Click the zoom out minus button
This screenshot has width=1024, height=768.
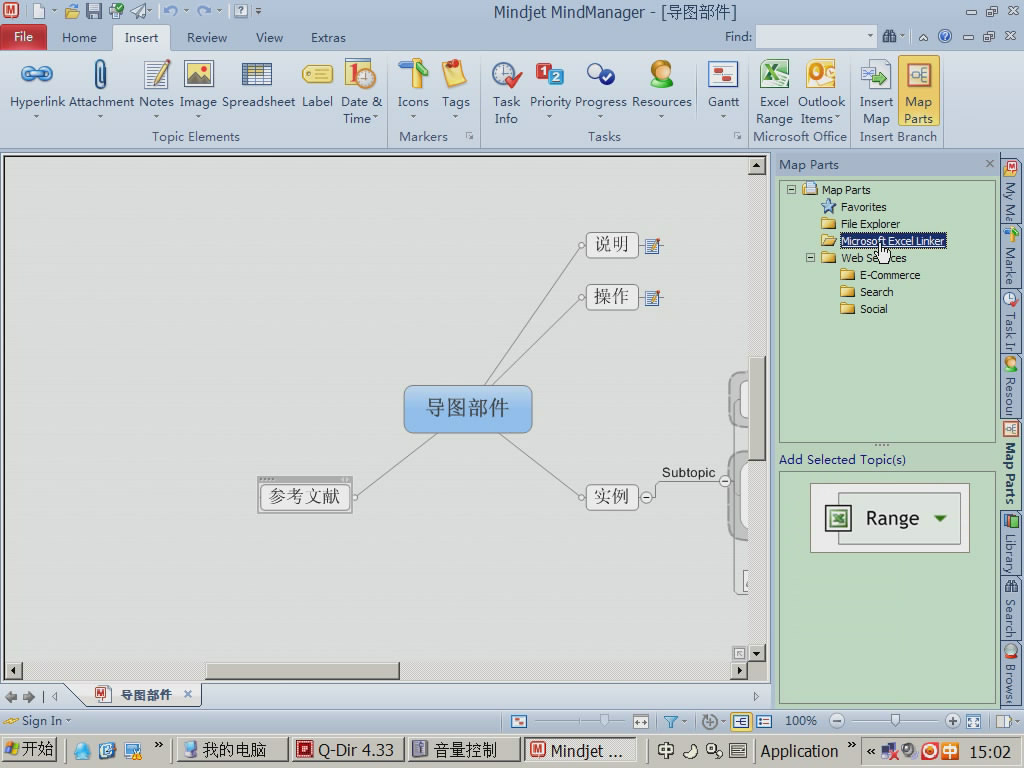(837, 721)
